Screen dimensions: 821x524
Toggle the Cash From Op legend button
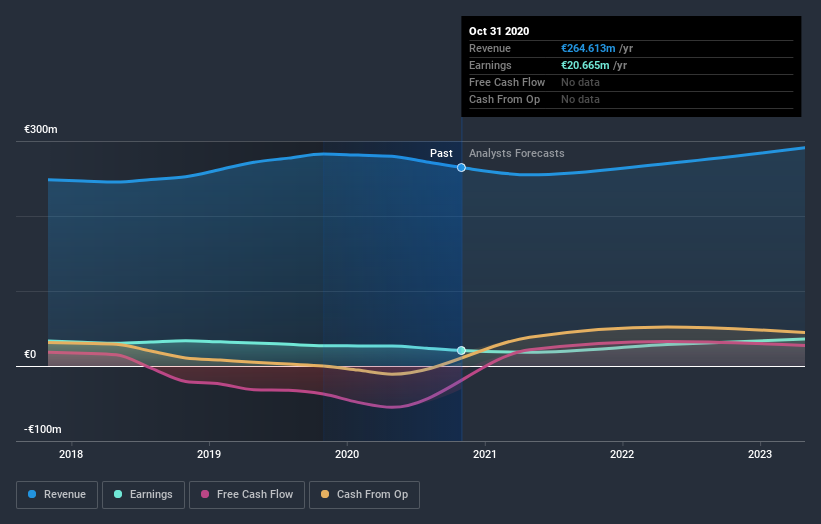[364, 495]
